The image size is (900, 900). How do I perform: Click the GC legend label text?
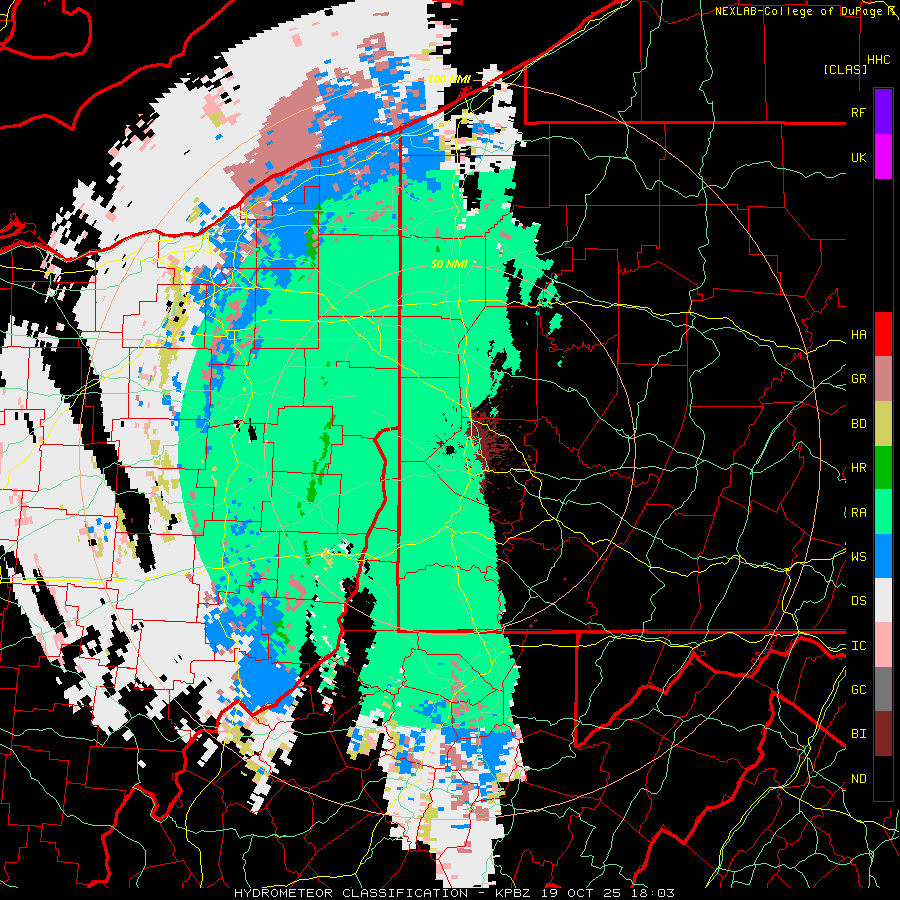tap(858, 689)
